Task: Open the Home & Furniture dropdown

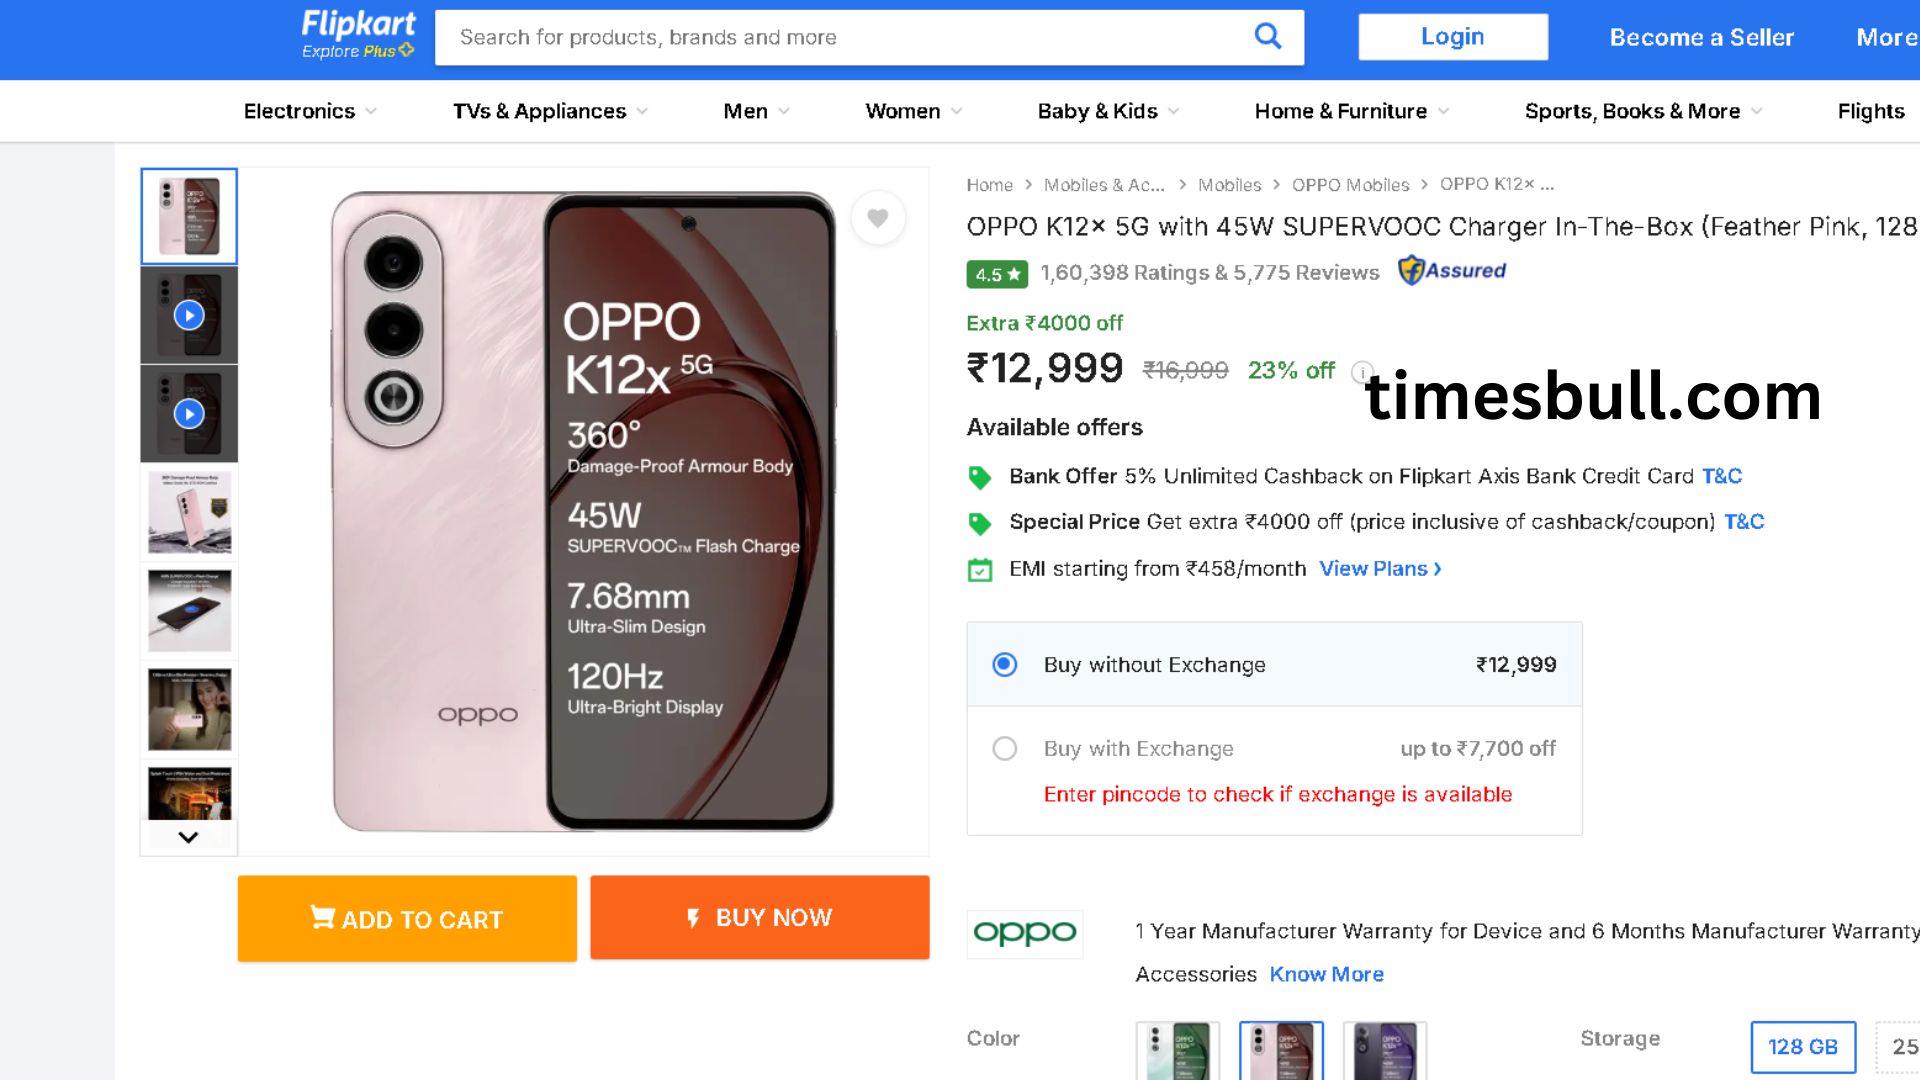Action: (1351, 111)
